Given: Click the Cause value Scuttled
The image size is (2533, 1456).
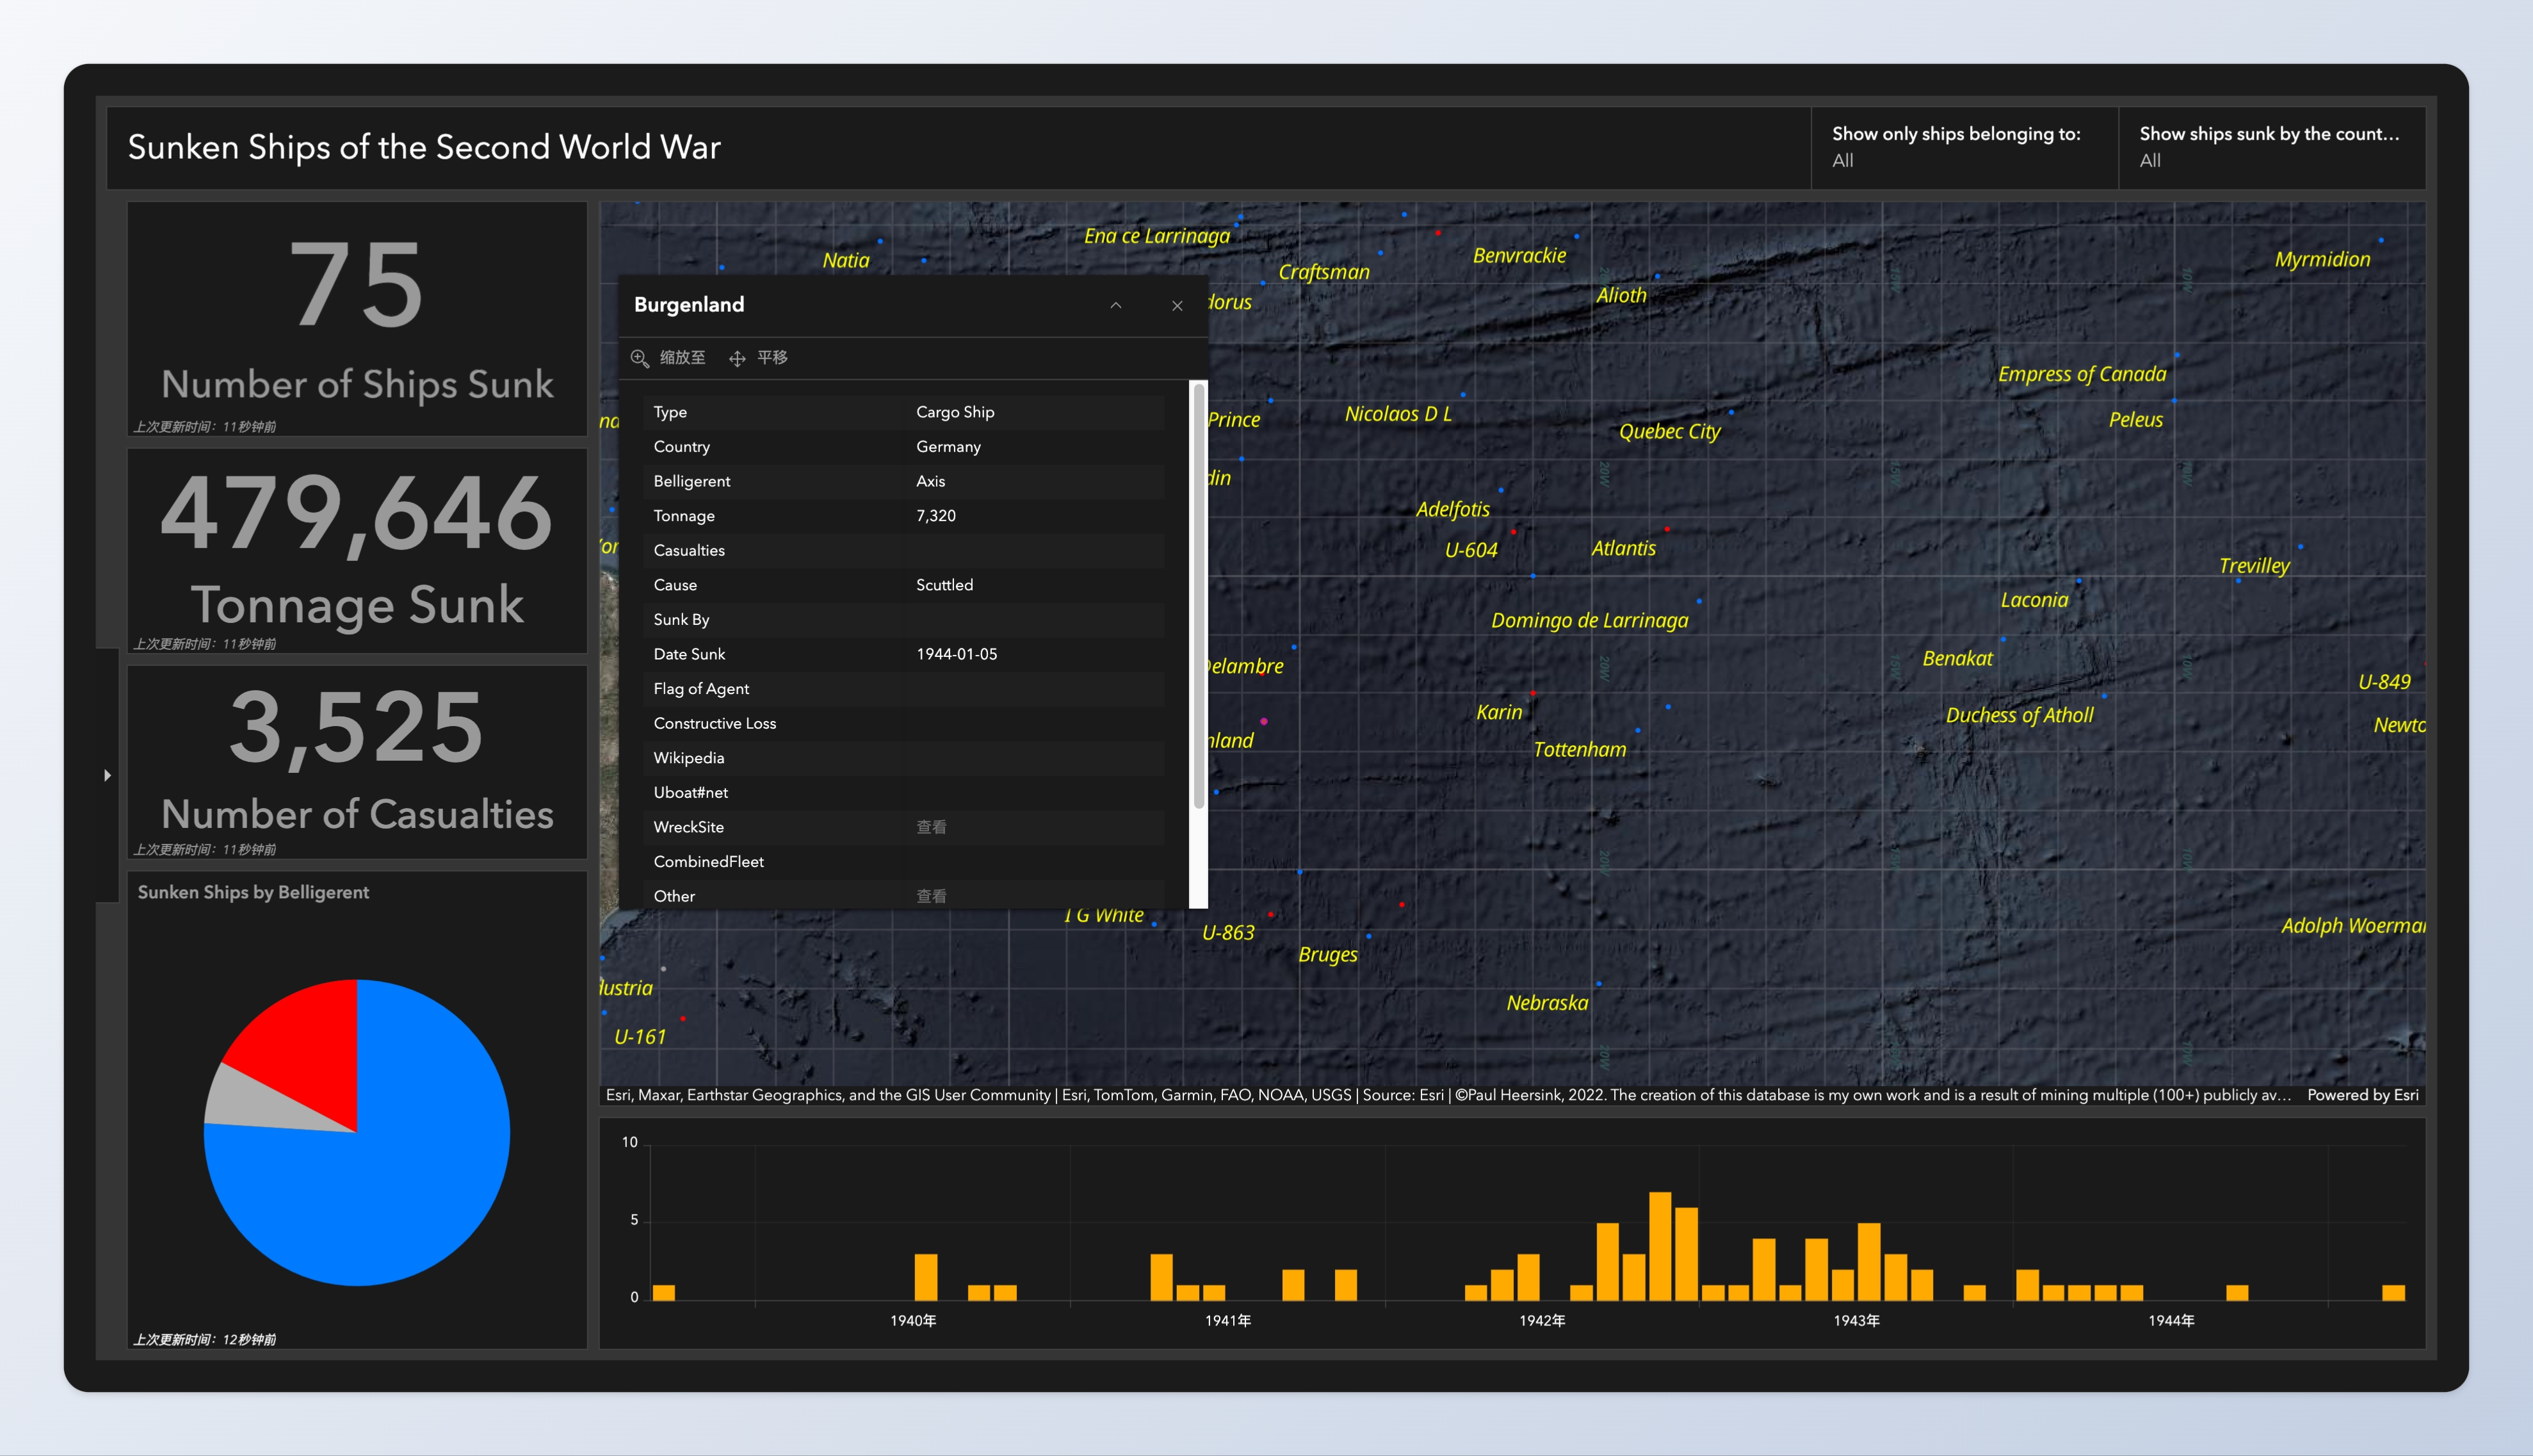Looking at the screenshot, I should pos(944,585).
